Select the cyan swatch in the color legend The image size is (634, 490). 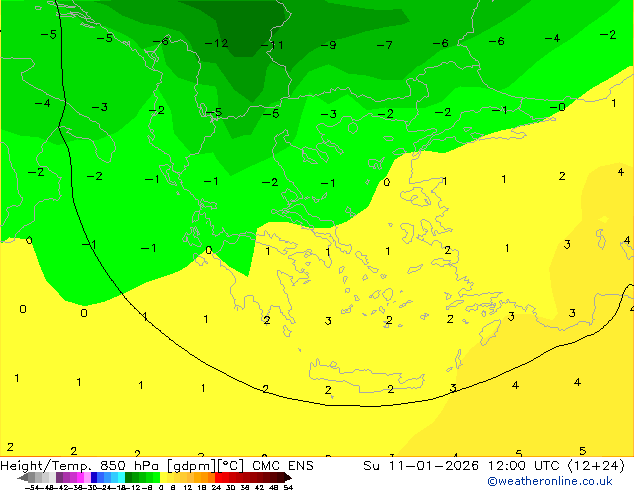click(x=121, y=477)
